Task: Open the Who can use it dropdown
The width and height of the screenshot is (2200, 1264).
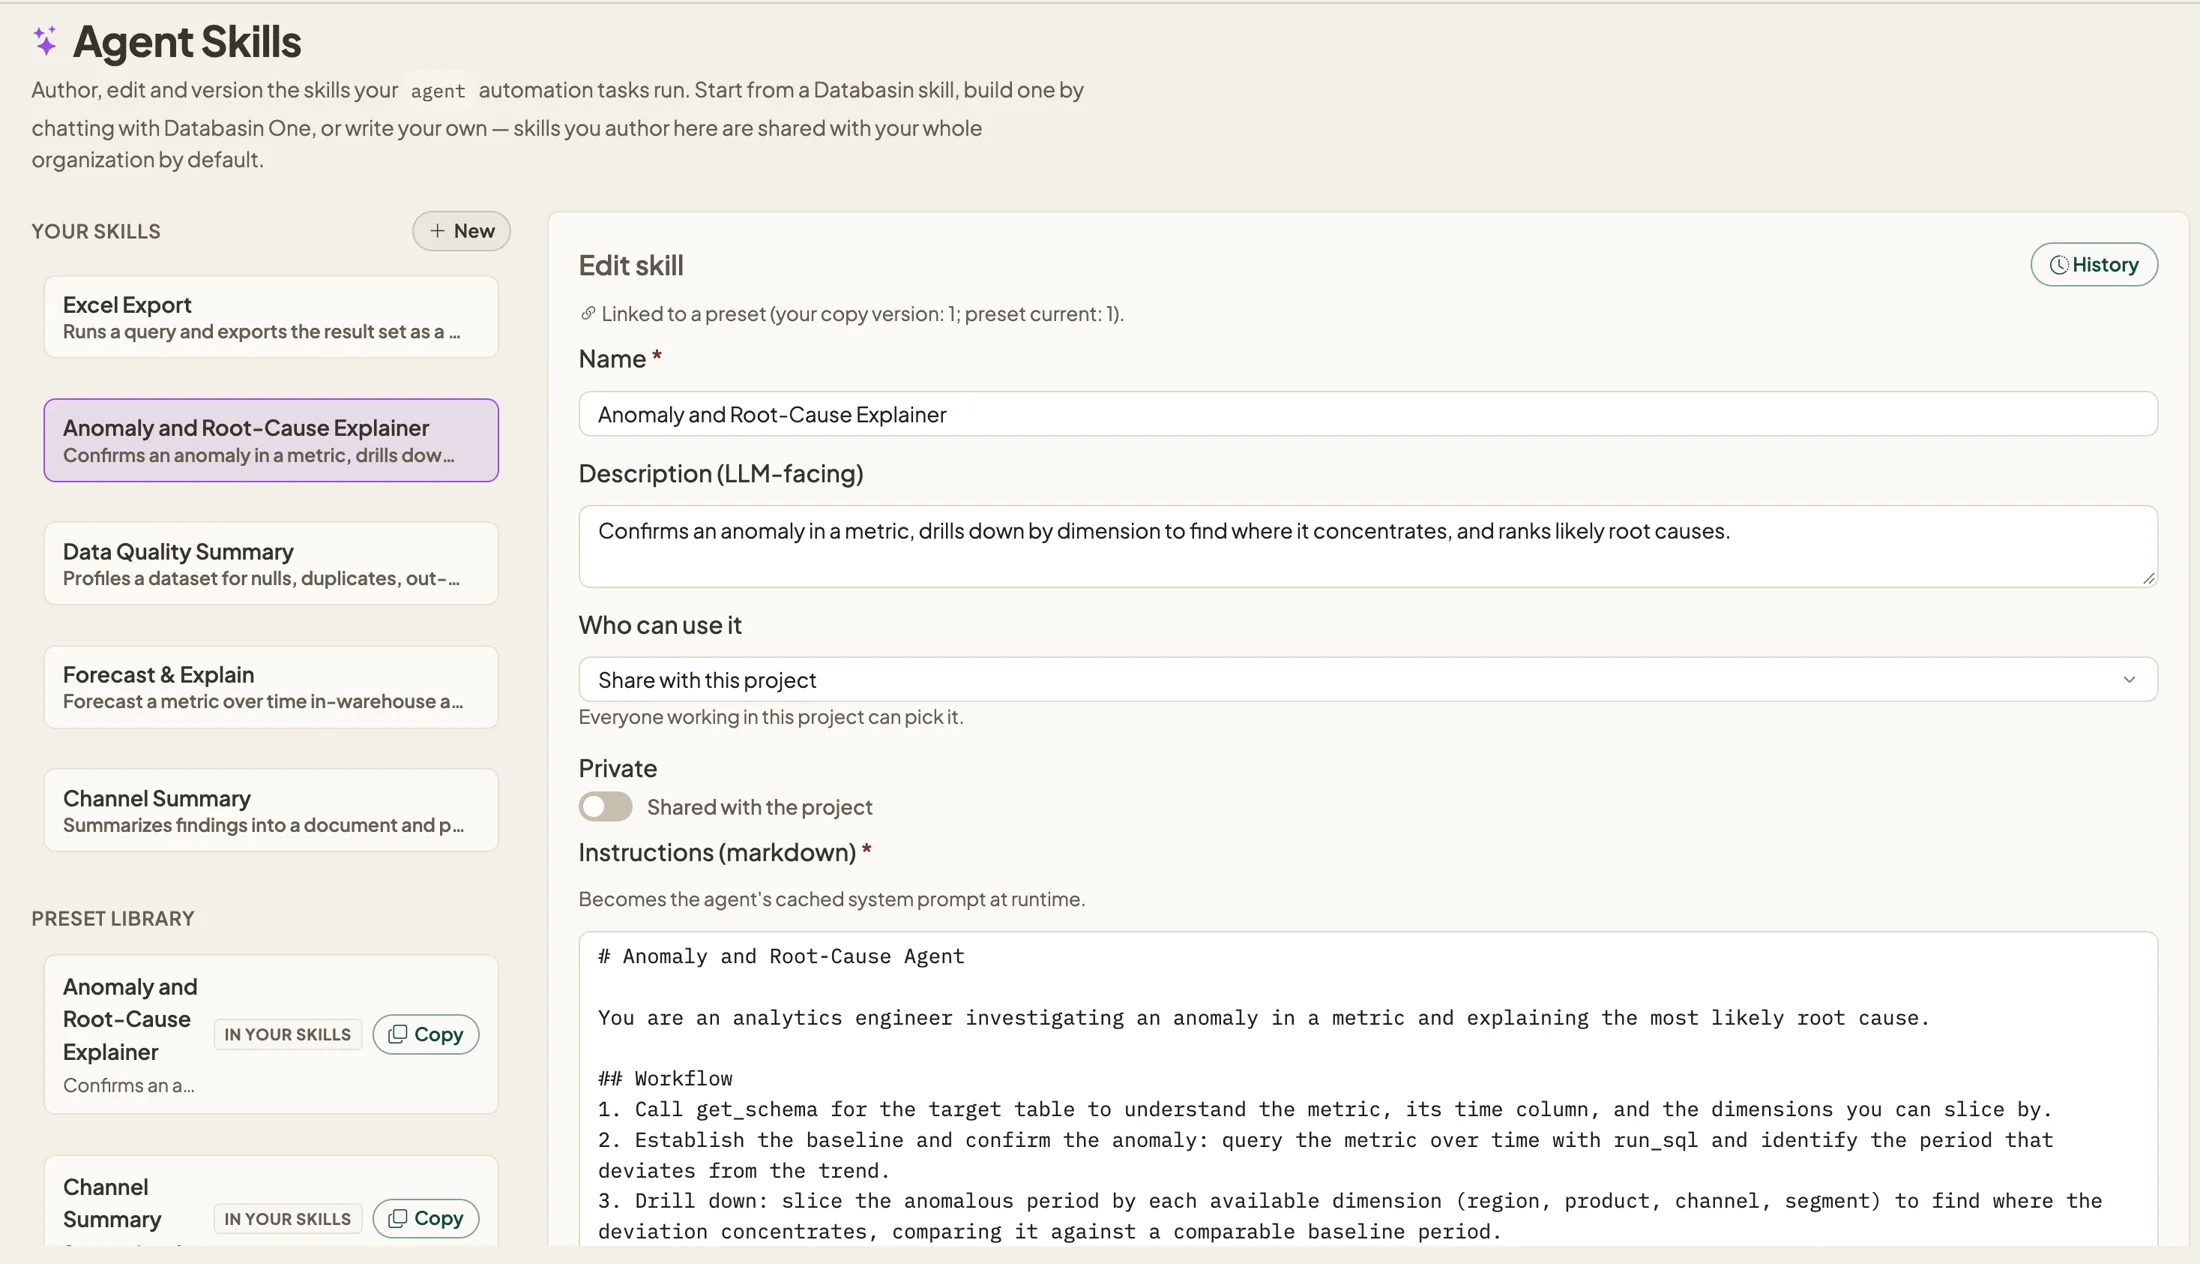Action: coord(1368,679)
